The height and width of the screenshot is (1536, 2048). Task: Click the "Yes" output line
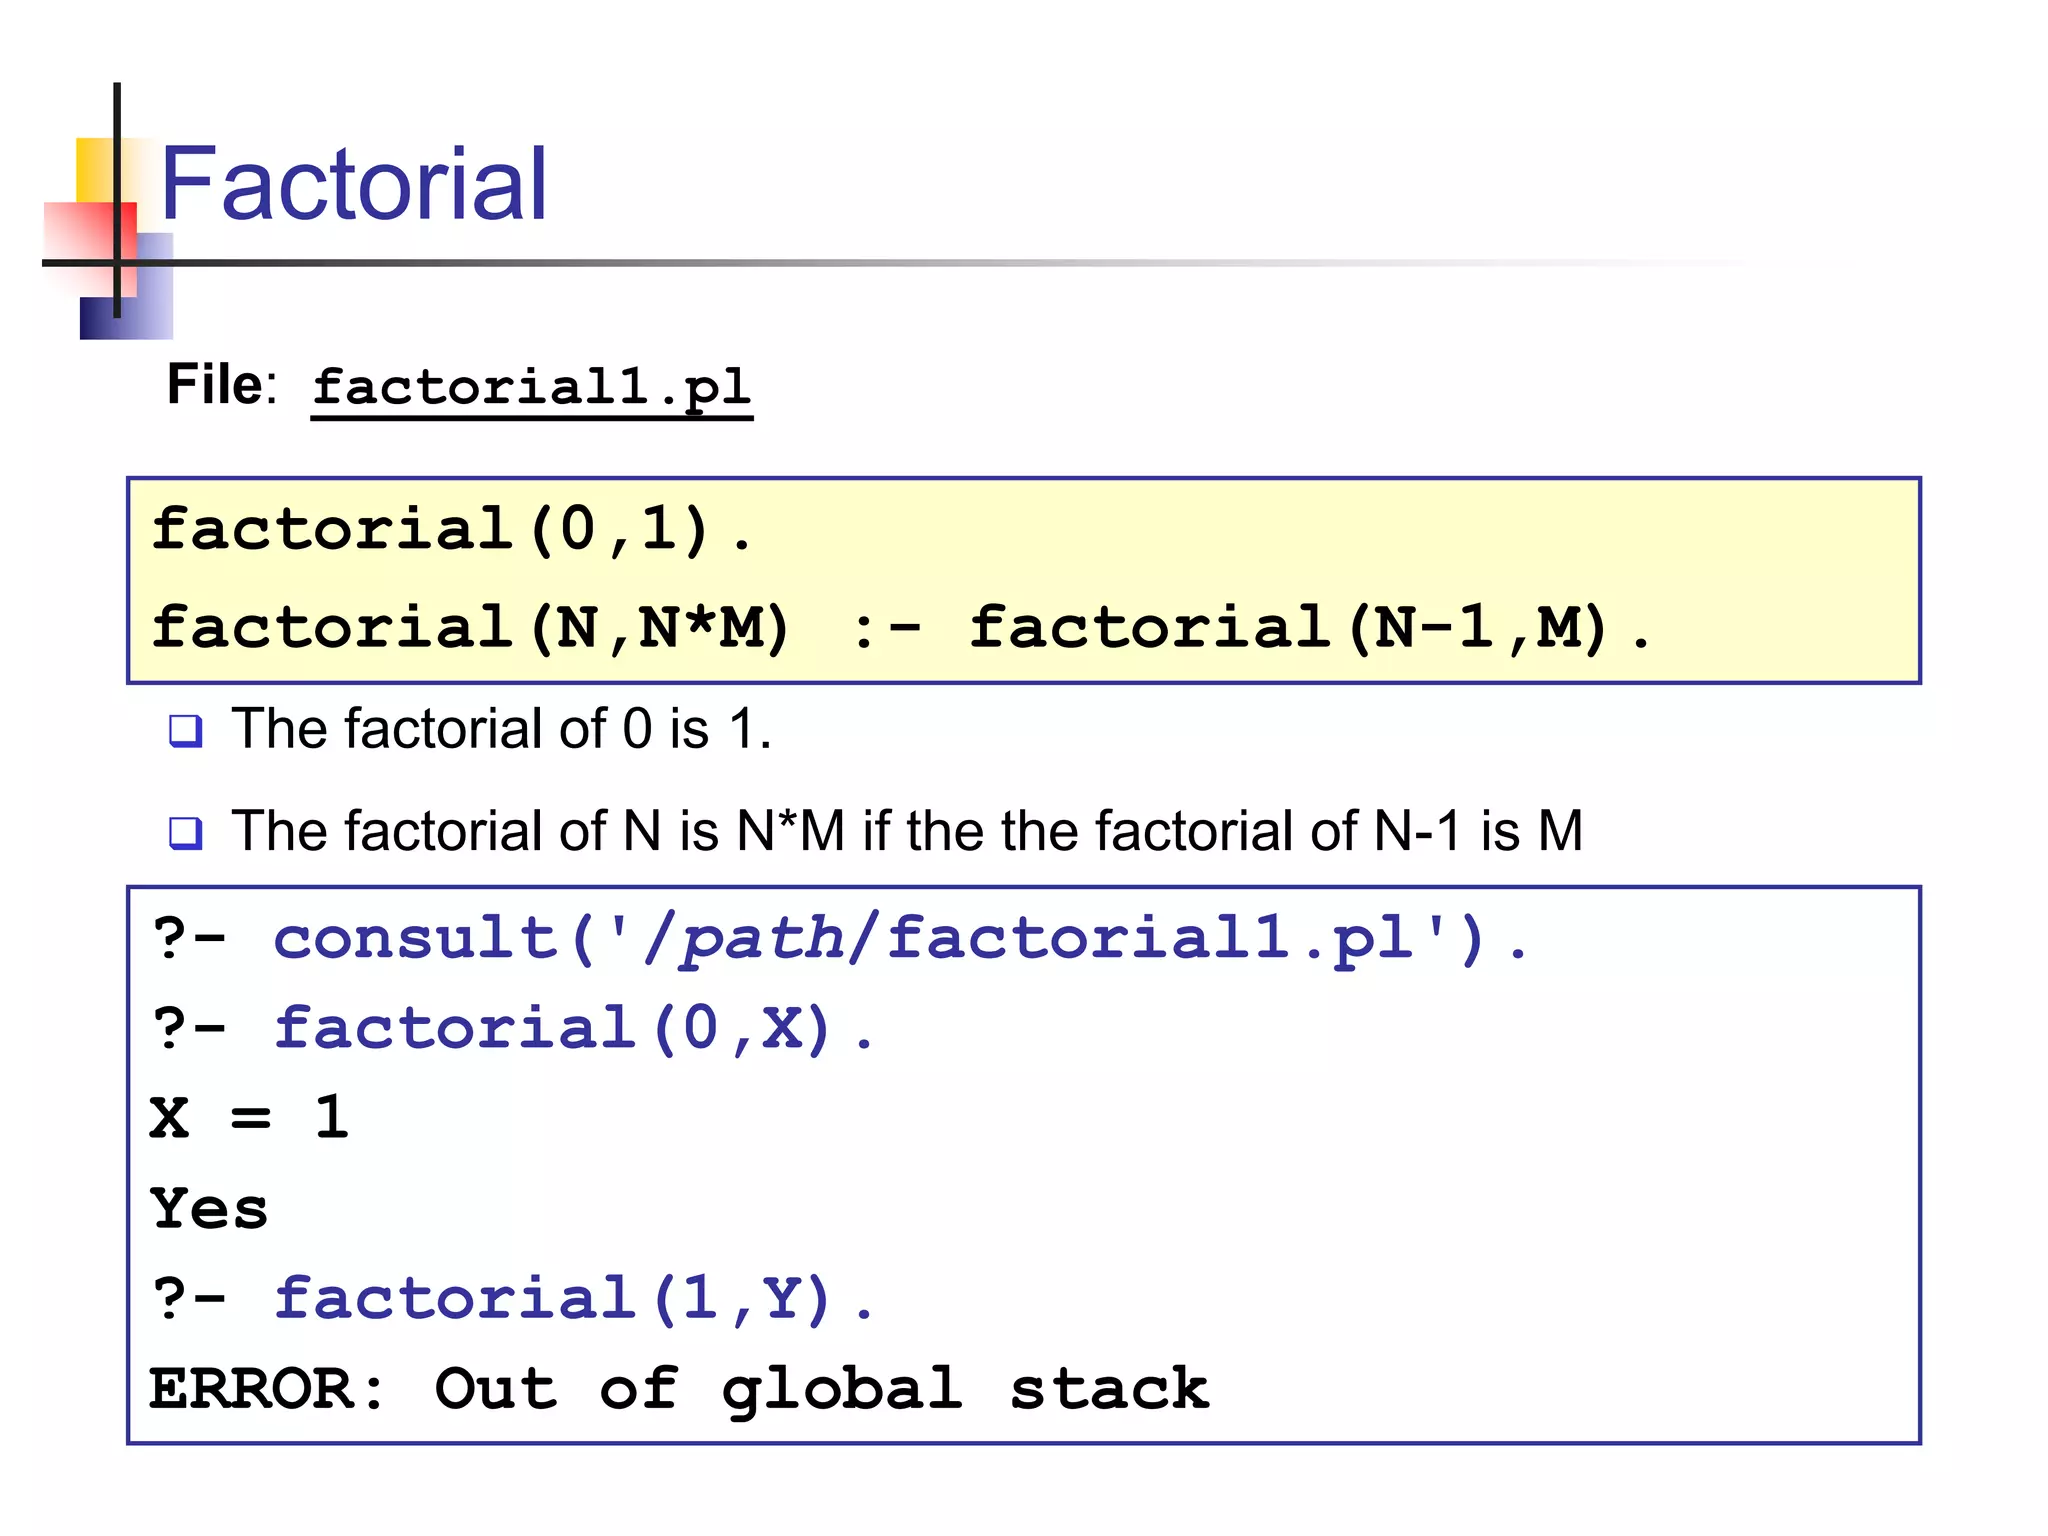(210, 1208)
